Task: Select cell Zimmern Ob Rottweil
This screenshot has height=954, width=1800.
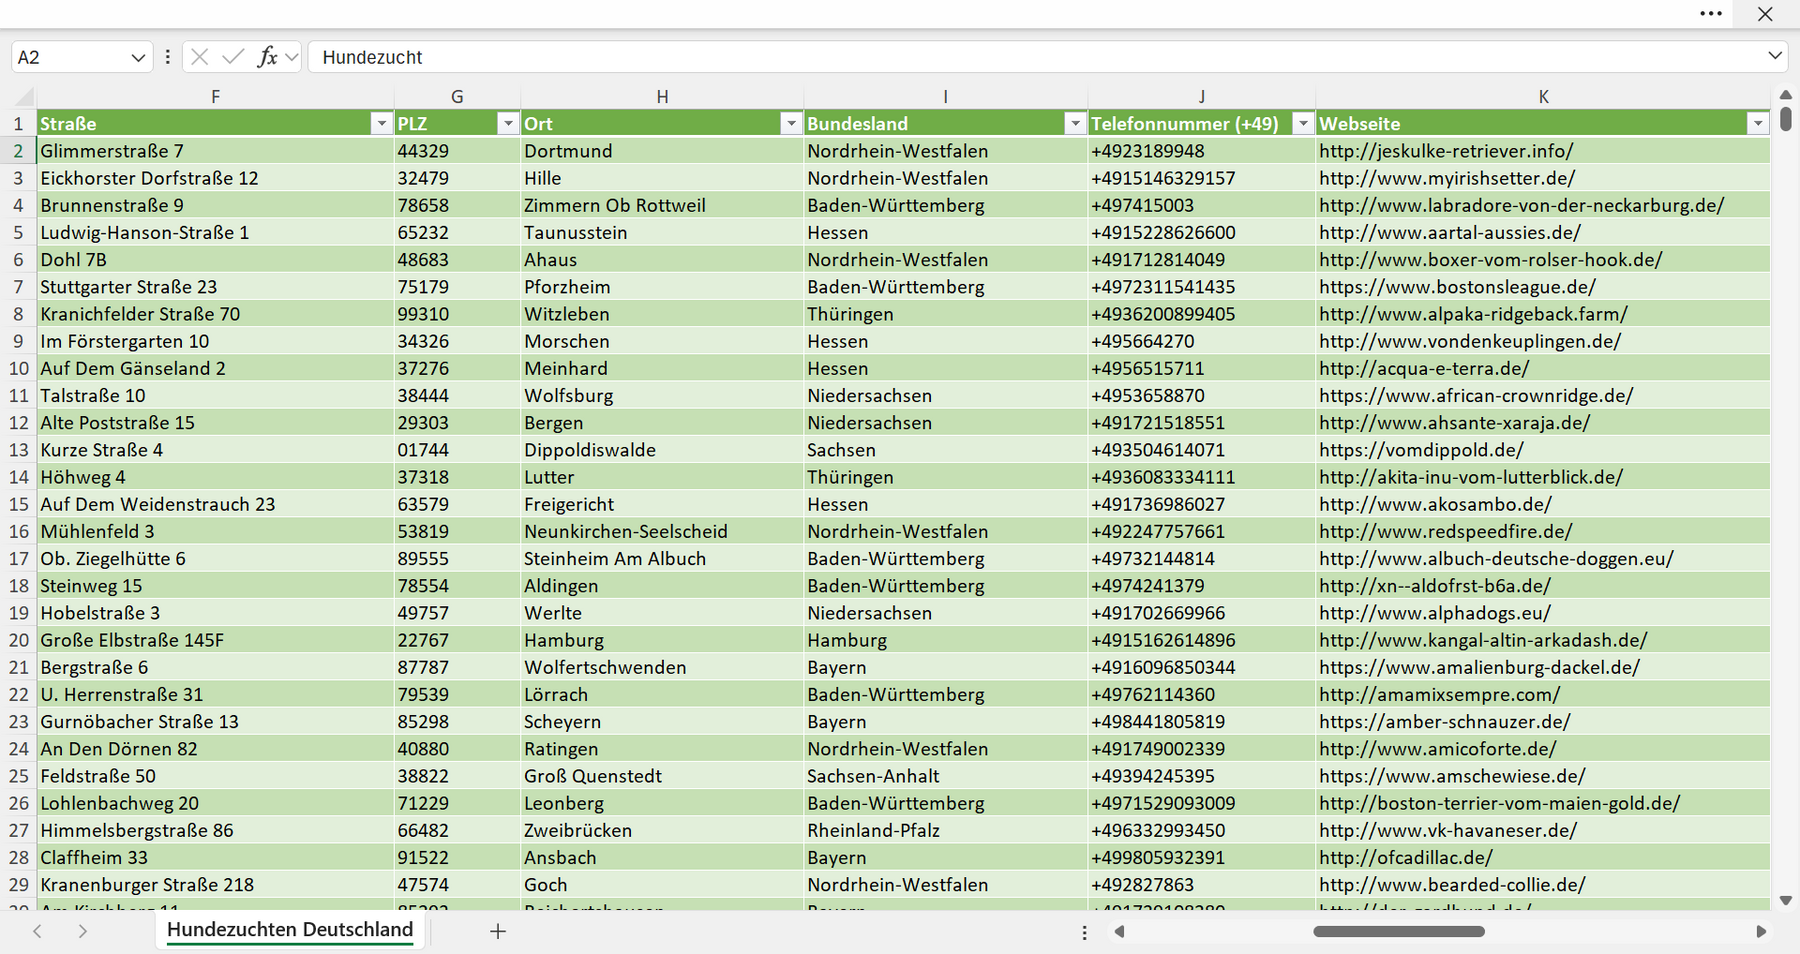Action: point(662,205)
